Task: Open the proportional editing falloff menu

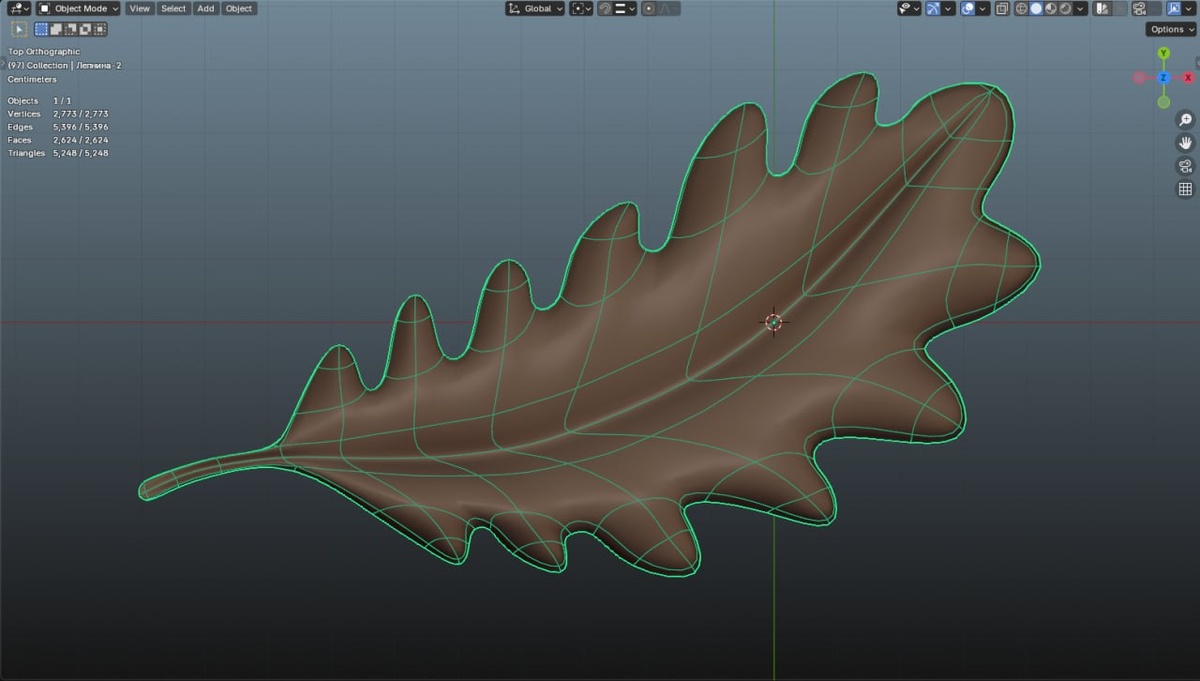Action: [667, 8]
